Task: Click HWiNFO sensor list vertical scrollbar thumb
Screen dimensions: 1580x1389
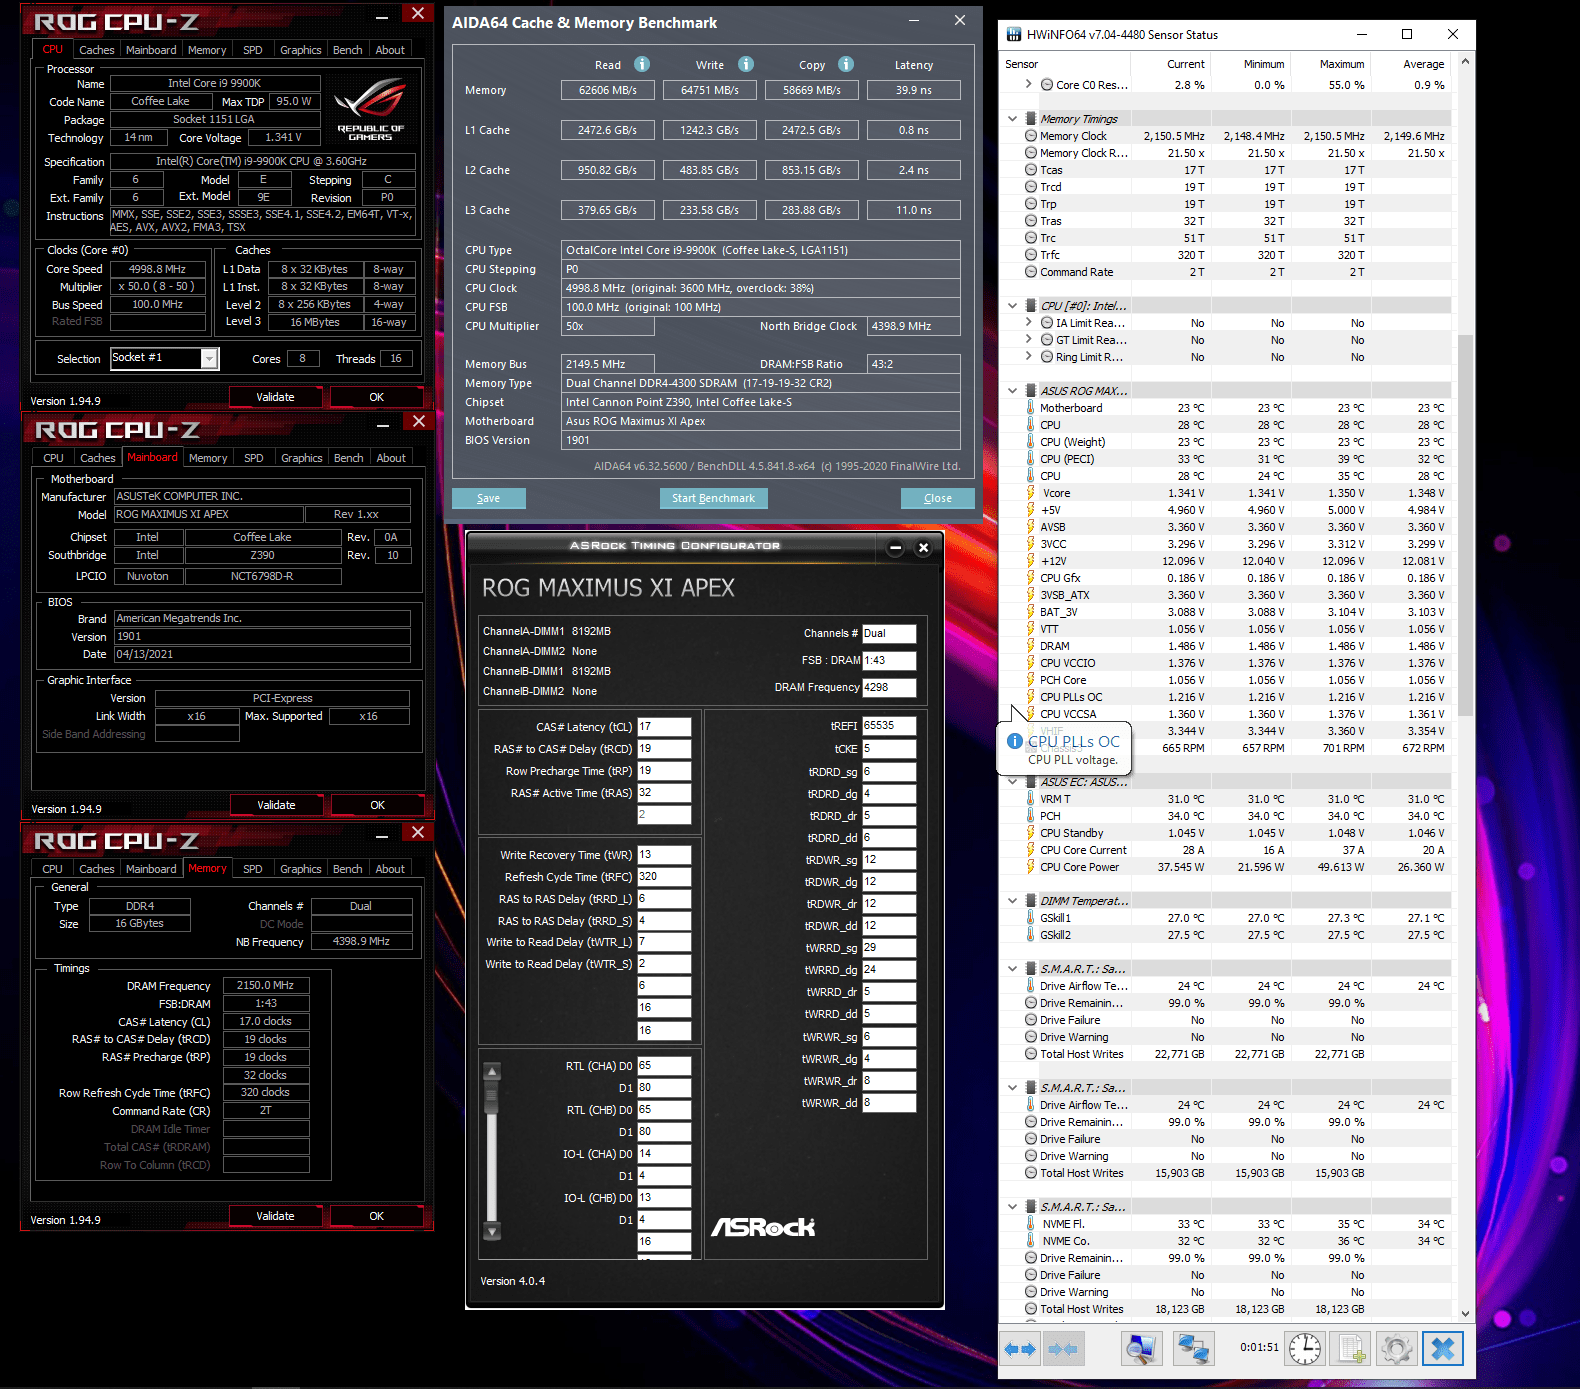Action: coord(1466,525)
